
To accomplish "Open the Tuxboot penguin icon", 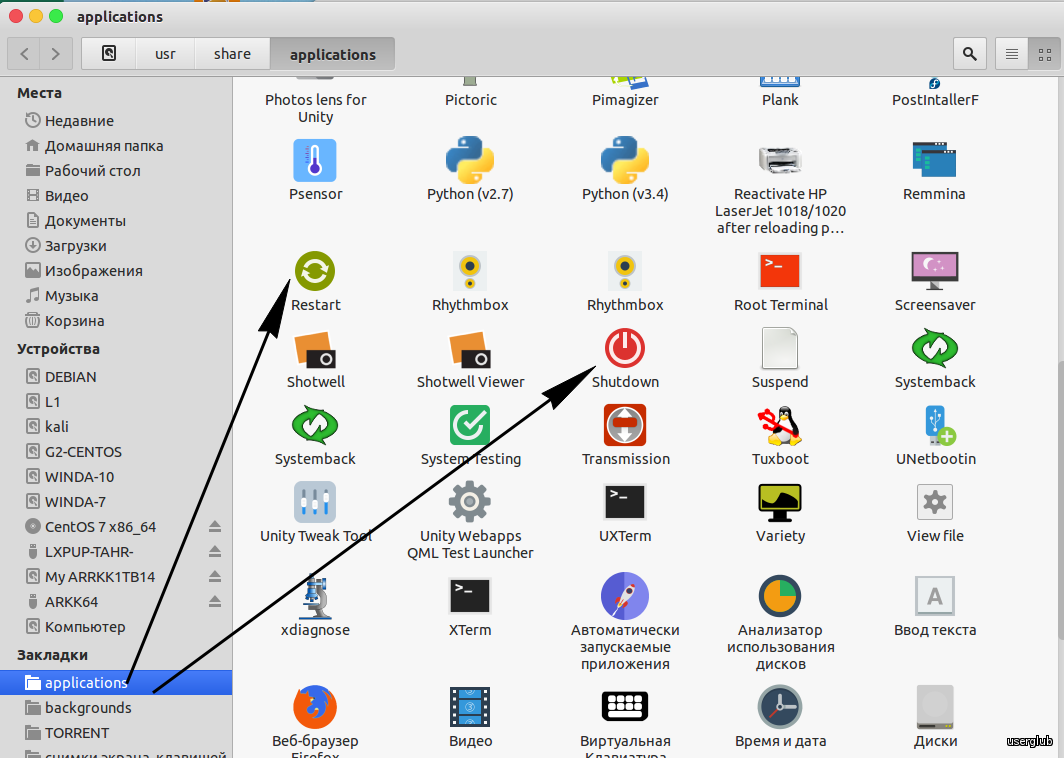I will click(x=780, y=425).
